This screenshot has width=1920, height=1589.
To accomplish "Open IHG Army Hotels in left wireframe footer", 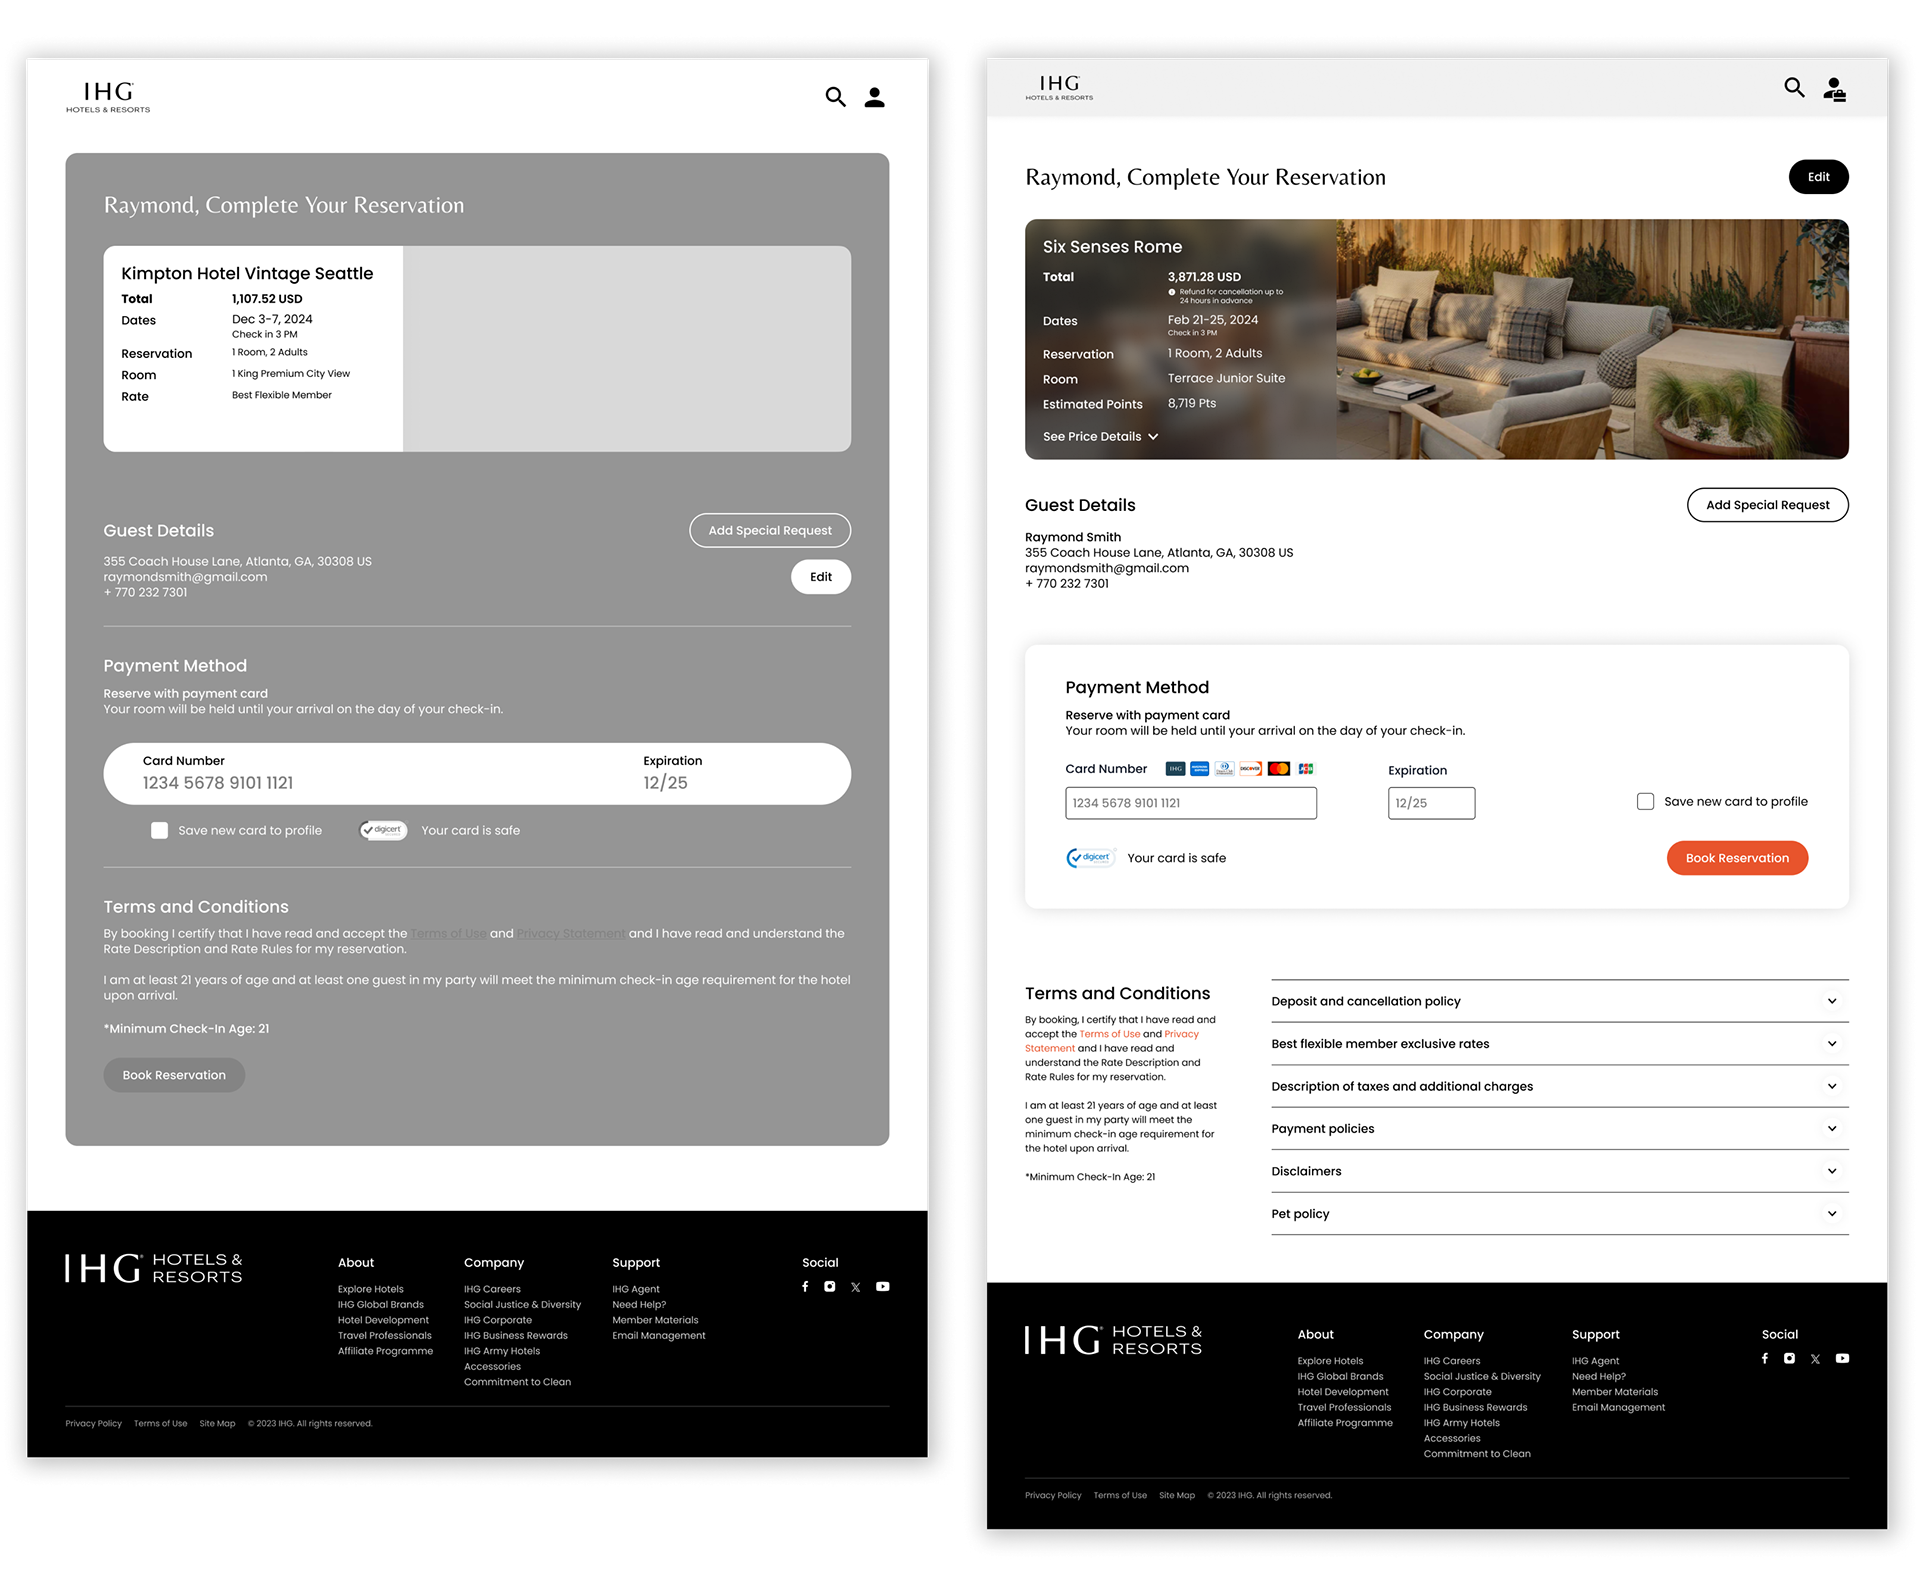I will [x=502, y=1352].
